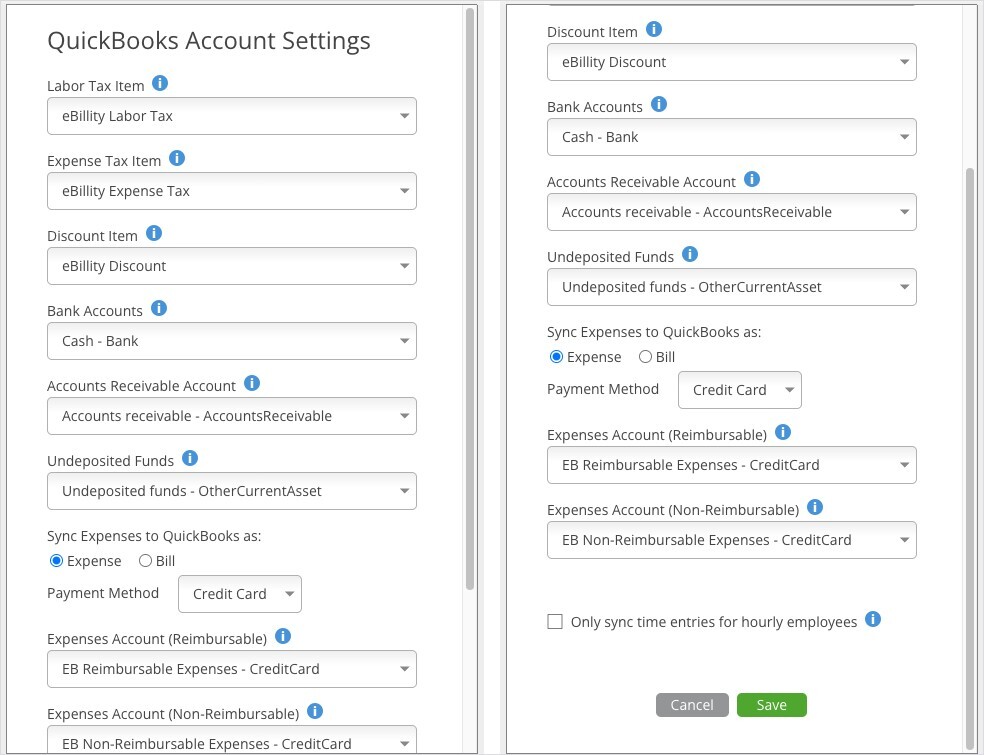
Task: Click QuickBooks Account Settings heading
Action: 209,41
